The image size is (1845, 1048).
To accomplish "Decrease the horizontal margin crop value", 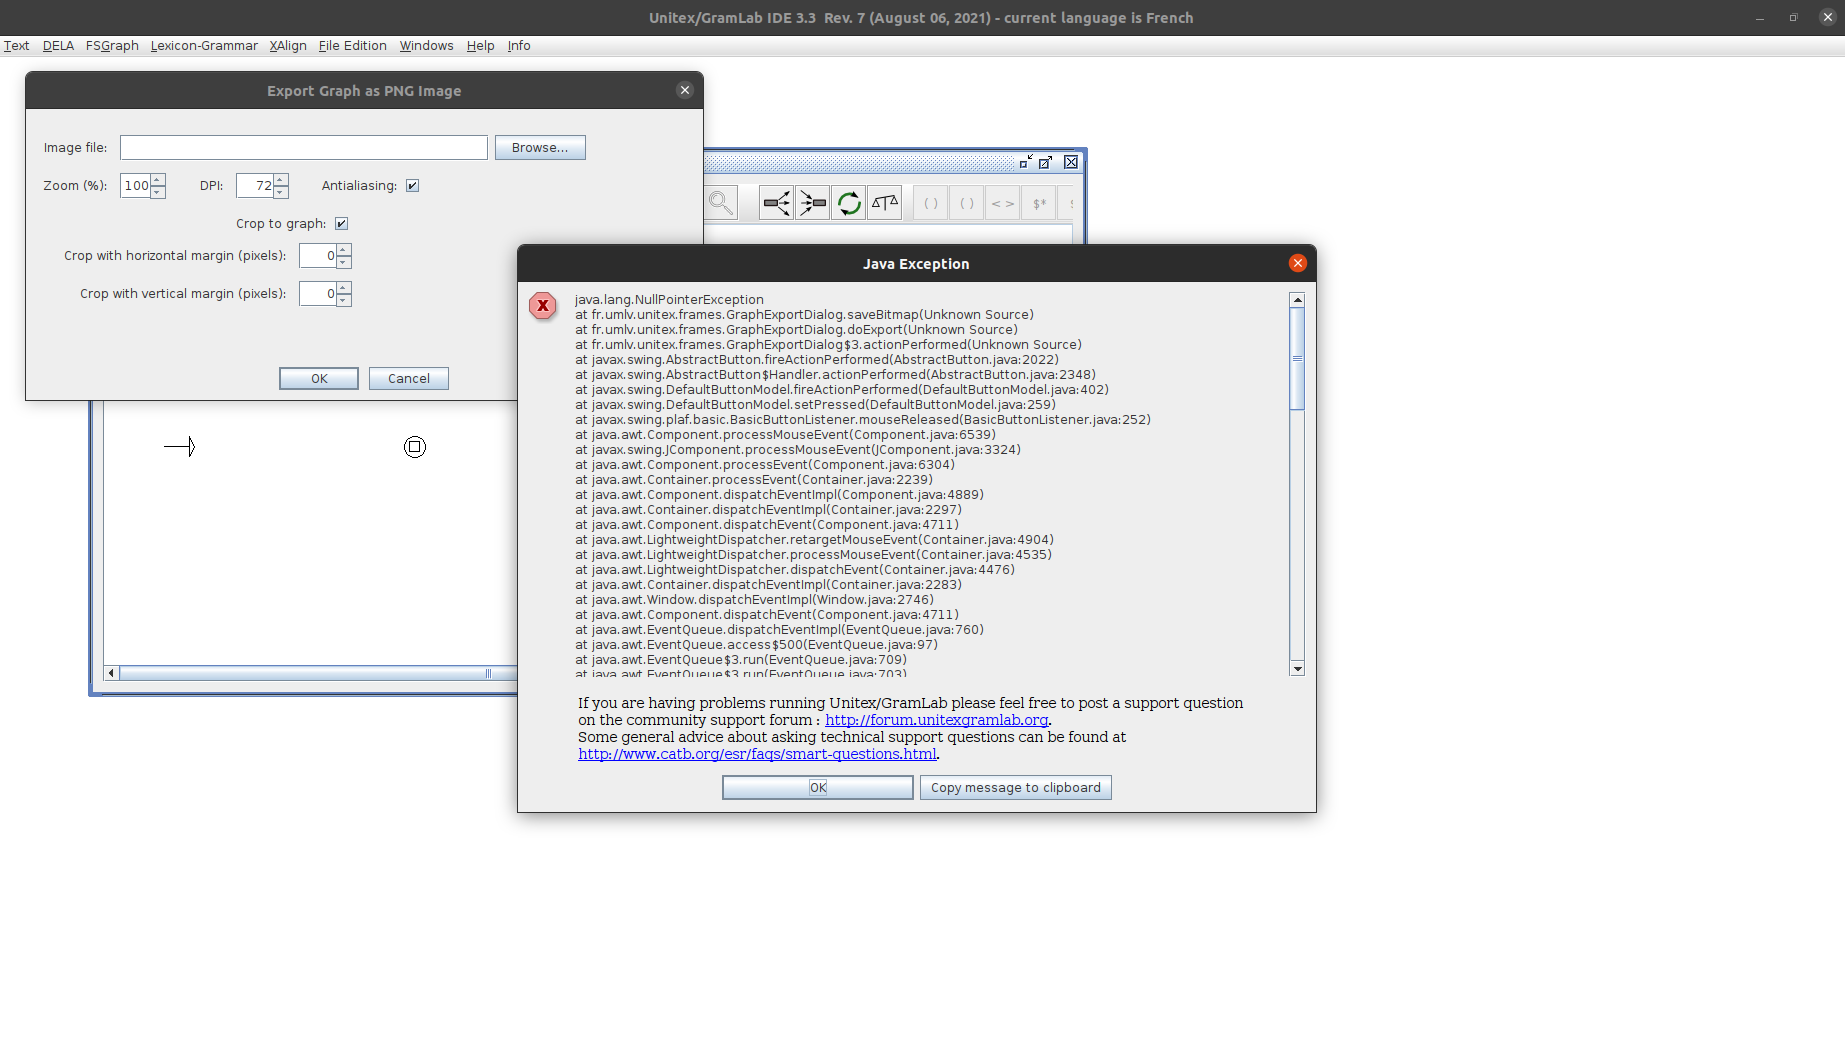I will [x=344, y=262].
